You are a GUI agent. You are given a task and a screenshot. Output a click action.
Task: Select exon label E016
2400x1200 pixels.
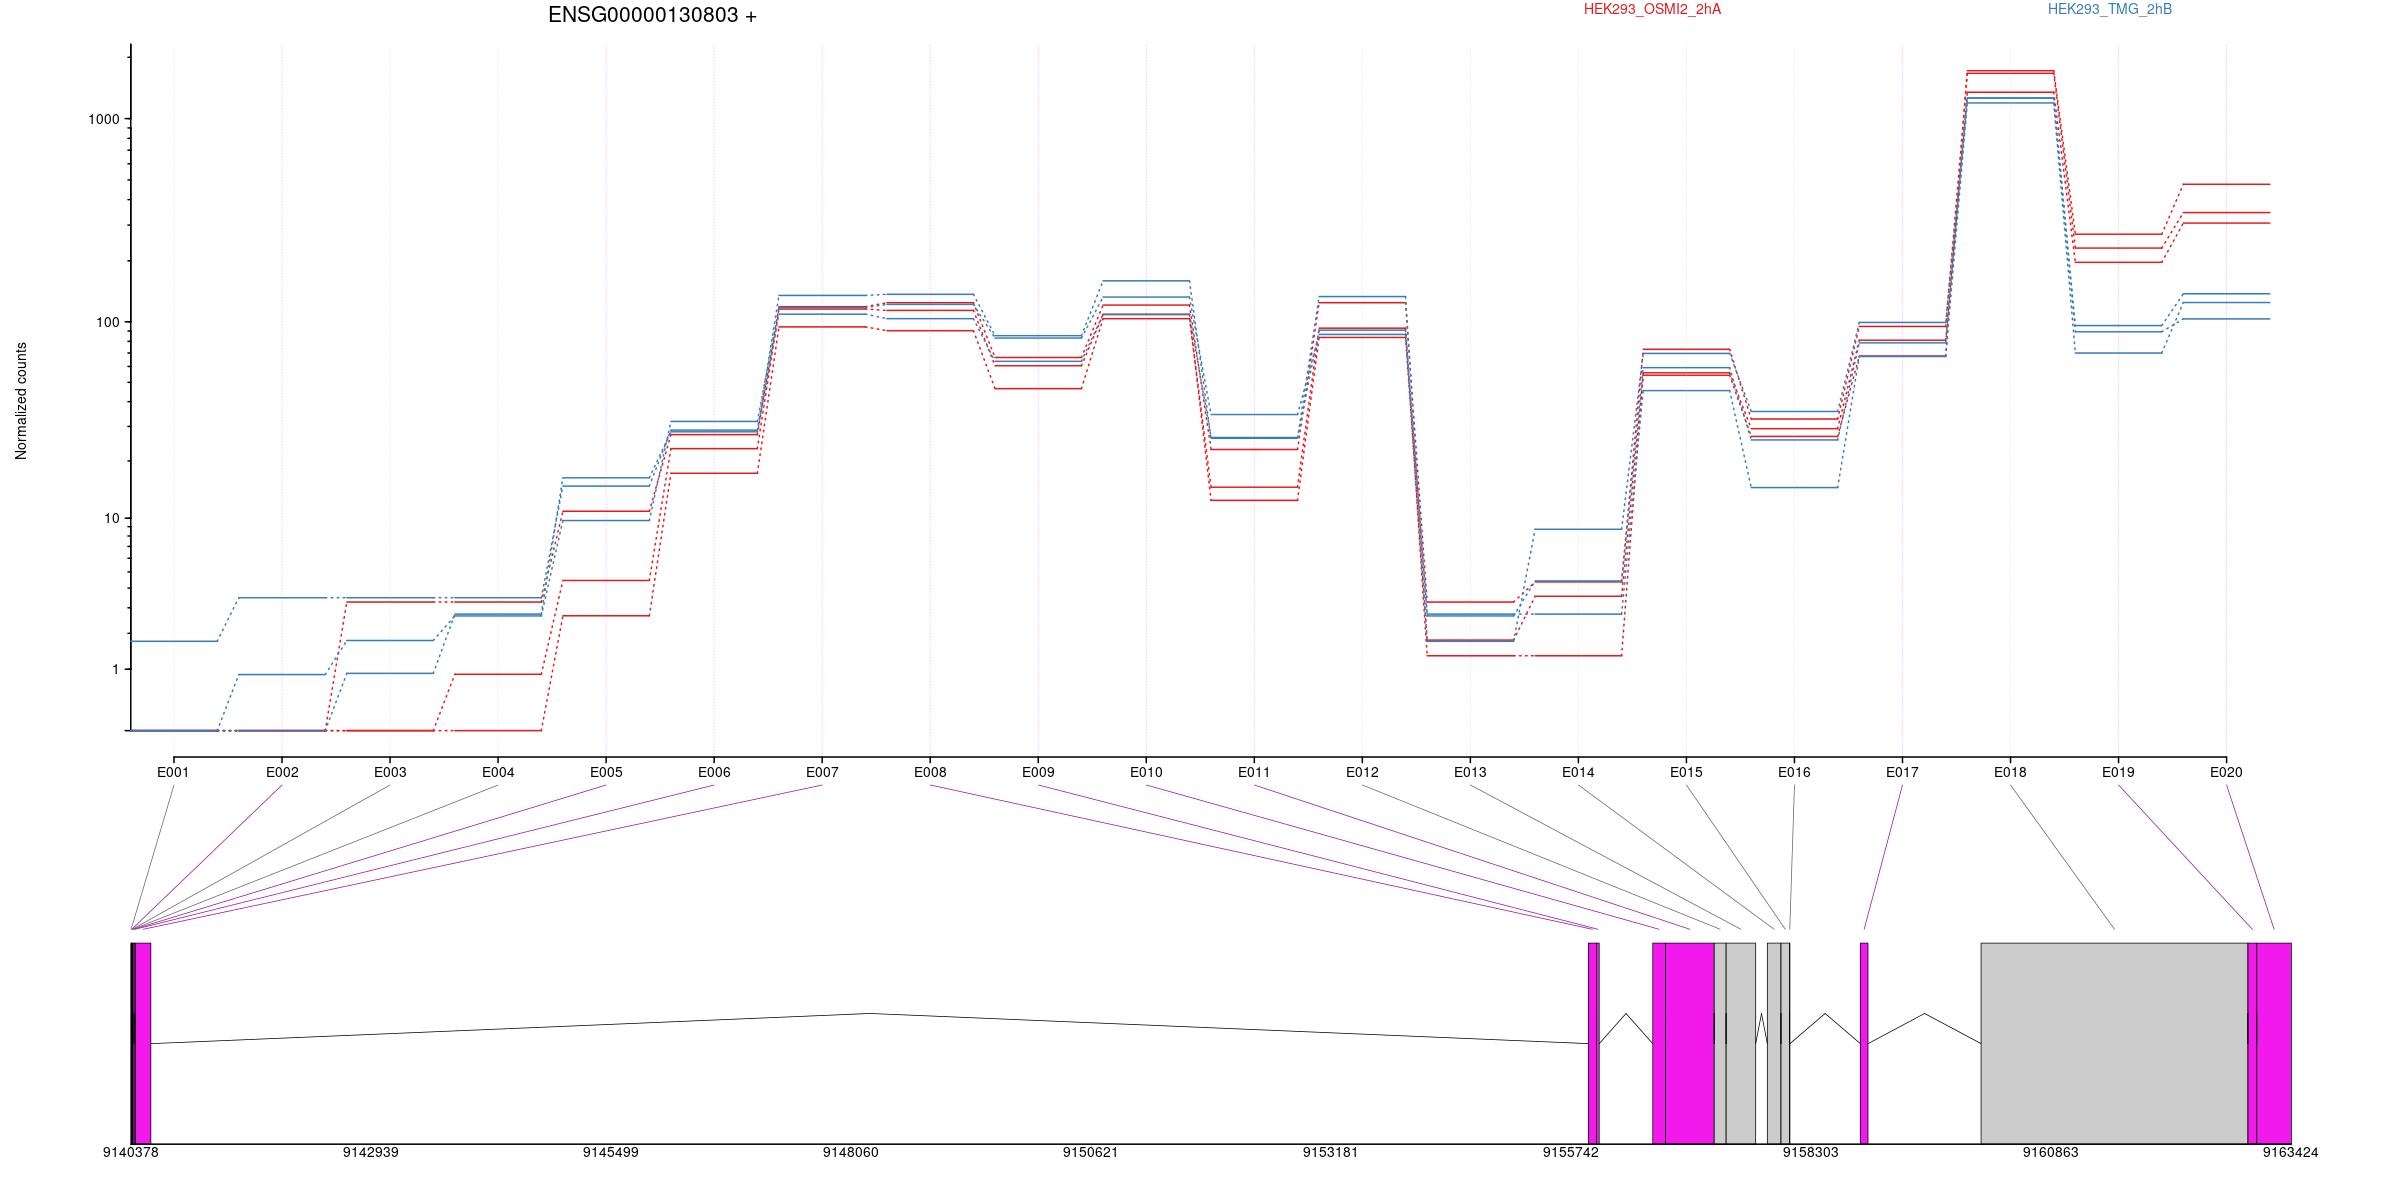point(1794,772)
